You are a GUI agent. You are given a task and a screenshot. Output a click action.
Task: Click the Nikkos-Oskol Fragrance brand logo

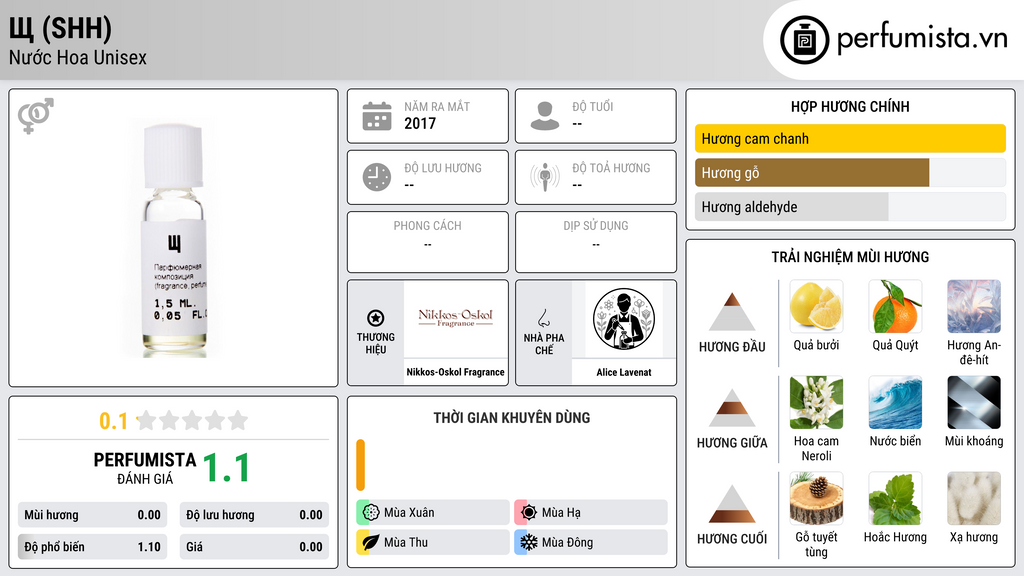pyautogui.click(x=456, y=319)
